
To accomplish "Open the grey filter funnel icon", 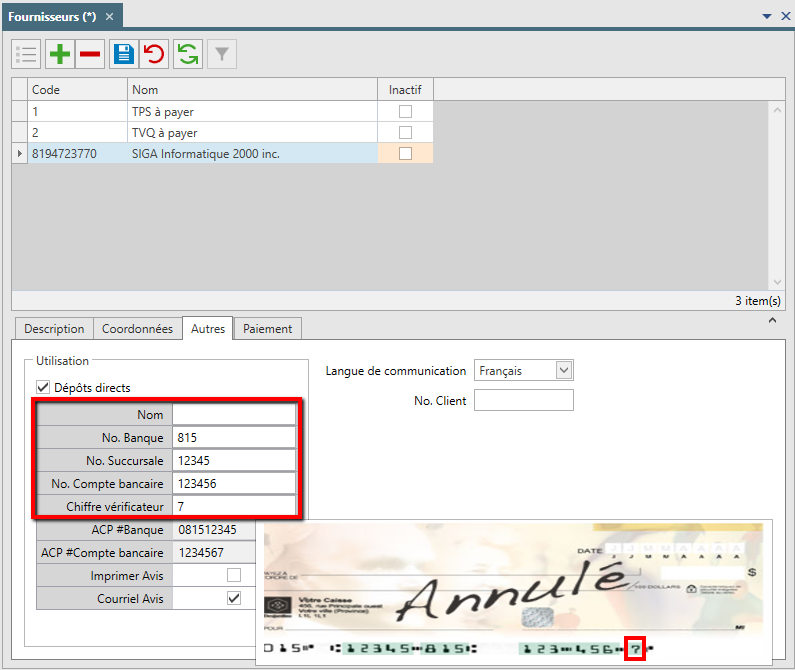I will 222,54.
